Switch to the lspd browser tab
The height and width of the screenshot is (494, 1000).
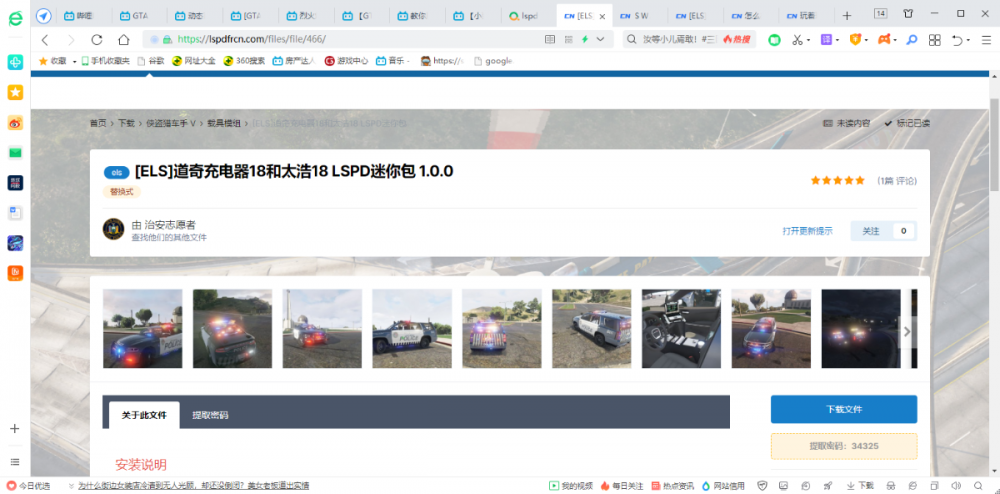(529, 16)
